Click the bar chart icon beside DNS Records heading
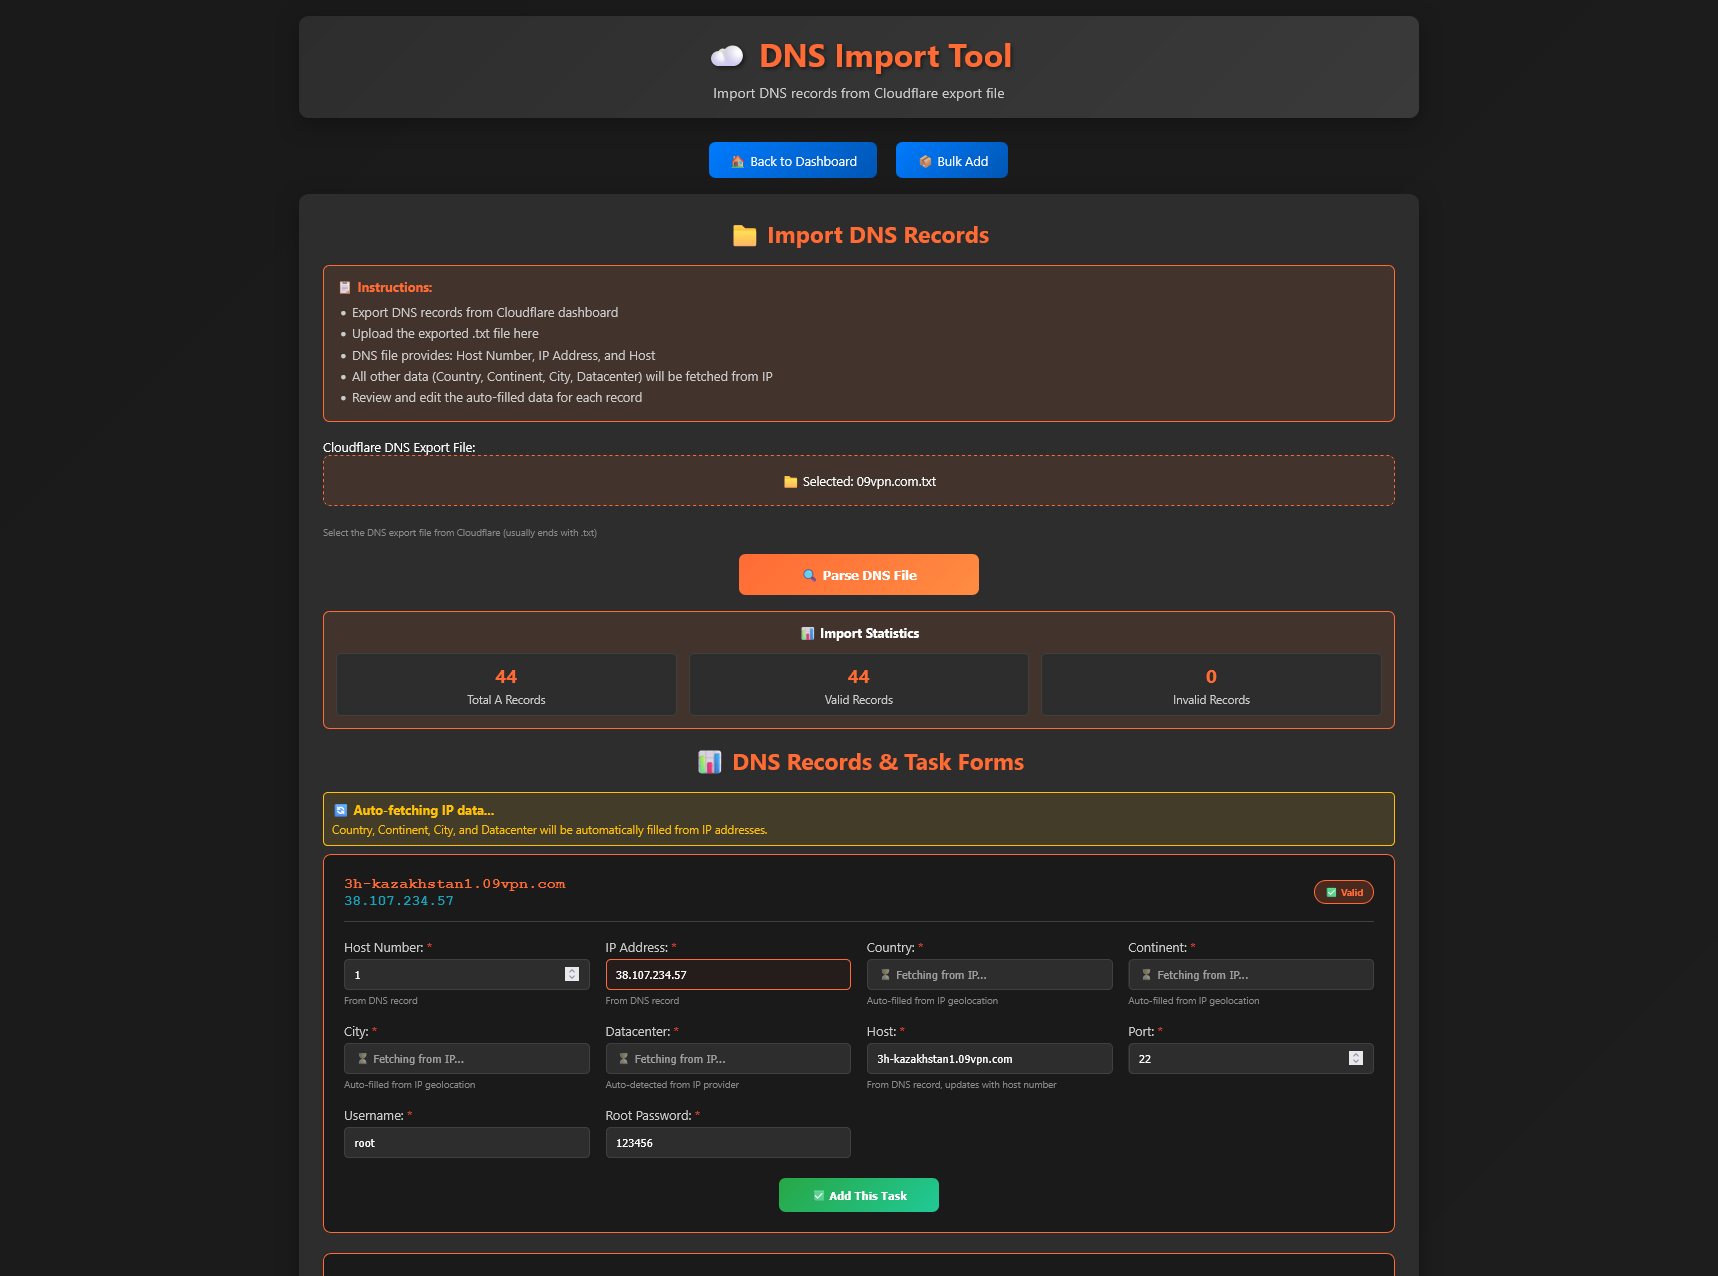Screen dimensions: 1718x1276 pyautogui.click(x=709, y=762)
